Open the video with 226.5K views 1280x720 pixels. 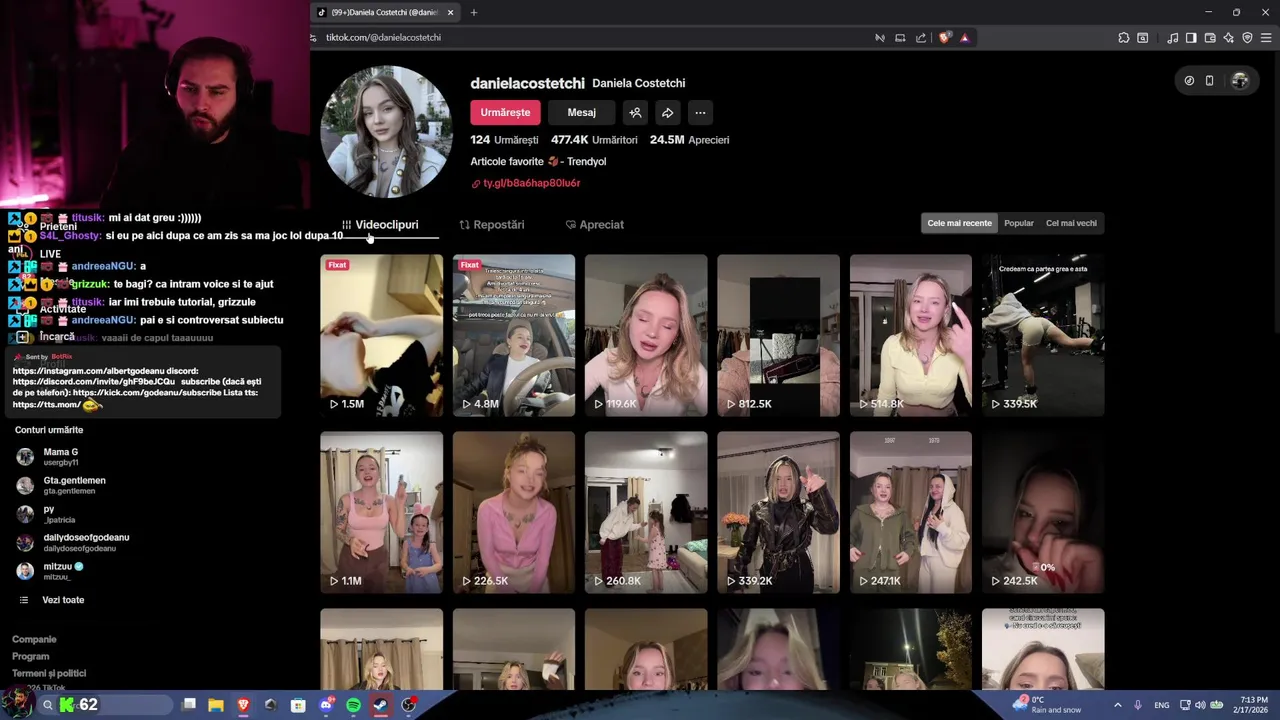[x=514, y=512]
